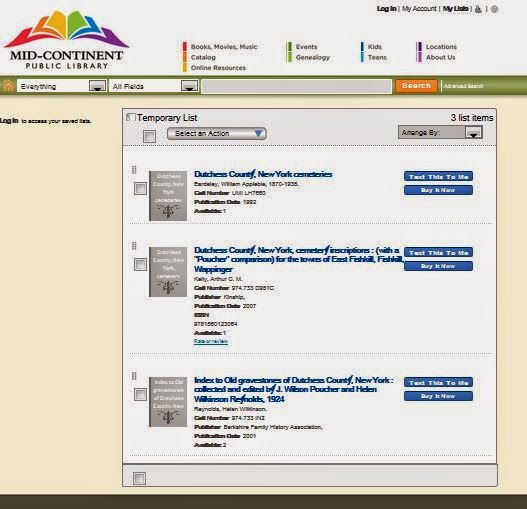Click Buy It Now for Index to Old gravestones

click(438, 396)
